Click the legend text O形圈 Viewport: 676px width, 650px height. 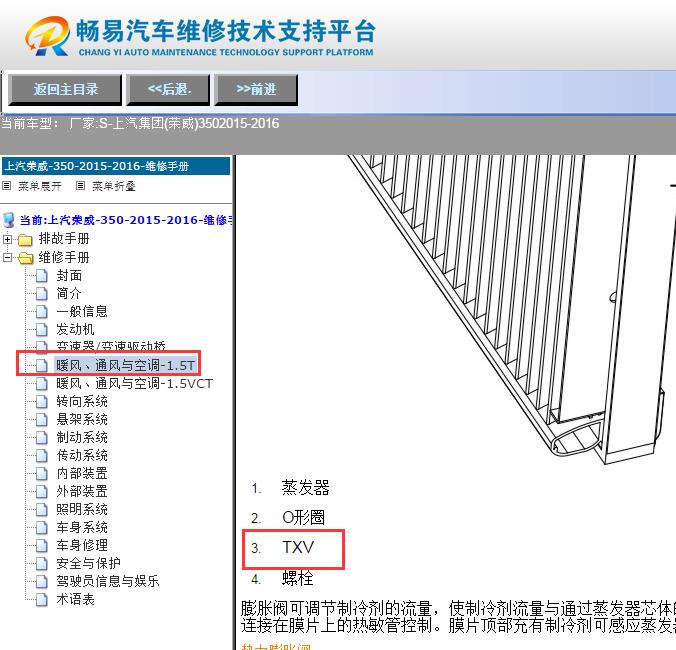(303, 517)
